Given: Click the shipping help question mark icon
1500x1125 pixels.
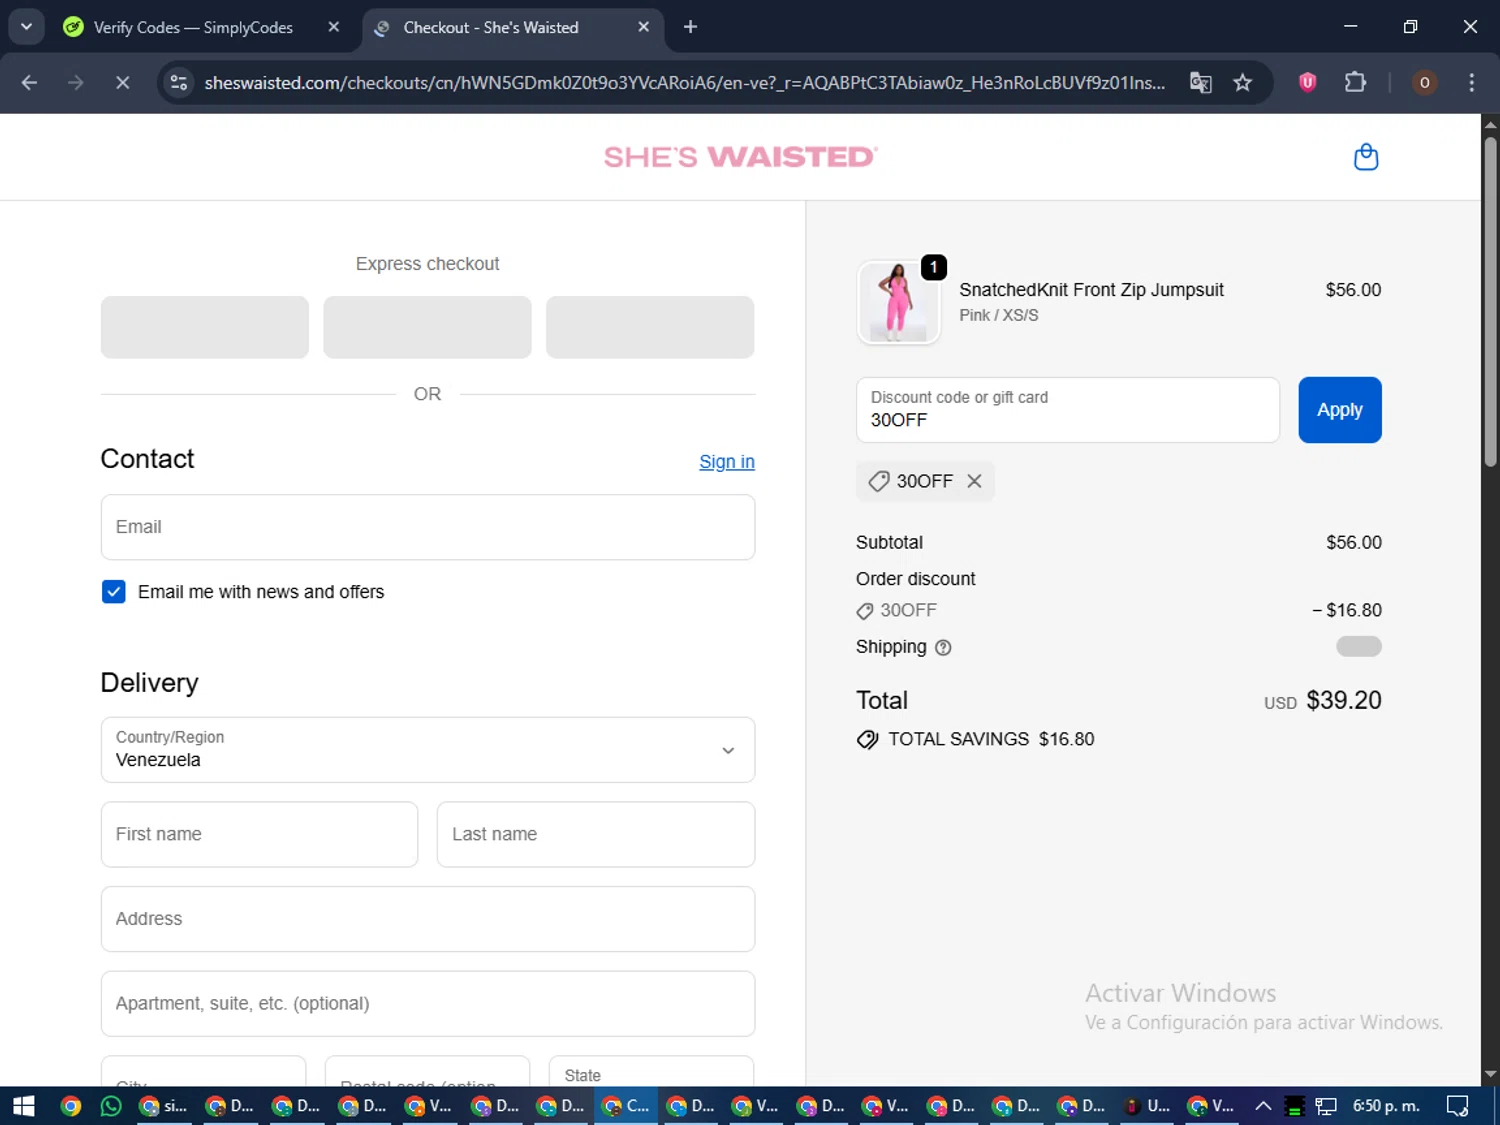Looking at the screenshot, I should (x=942, y=648).
